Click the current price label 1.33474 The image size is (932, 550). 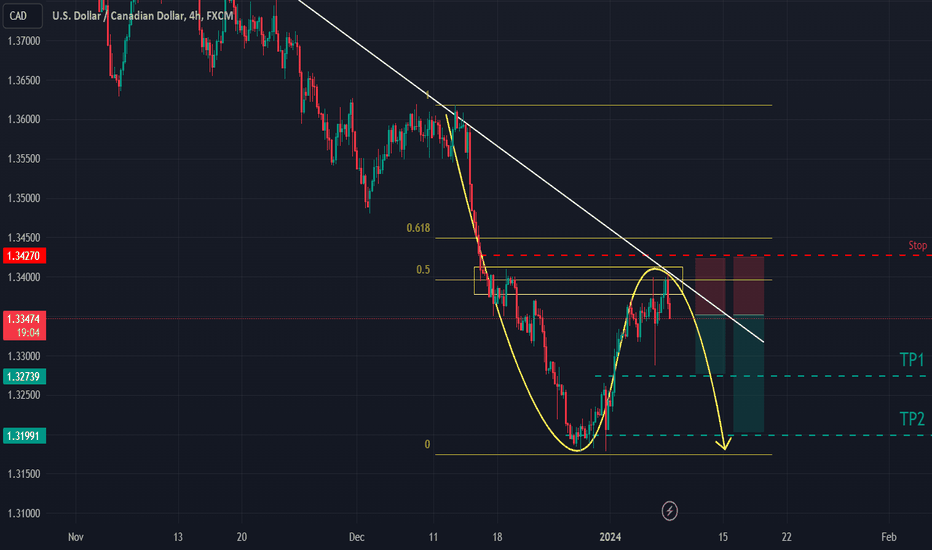click(24, 325)
